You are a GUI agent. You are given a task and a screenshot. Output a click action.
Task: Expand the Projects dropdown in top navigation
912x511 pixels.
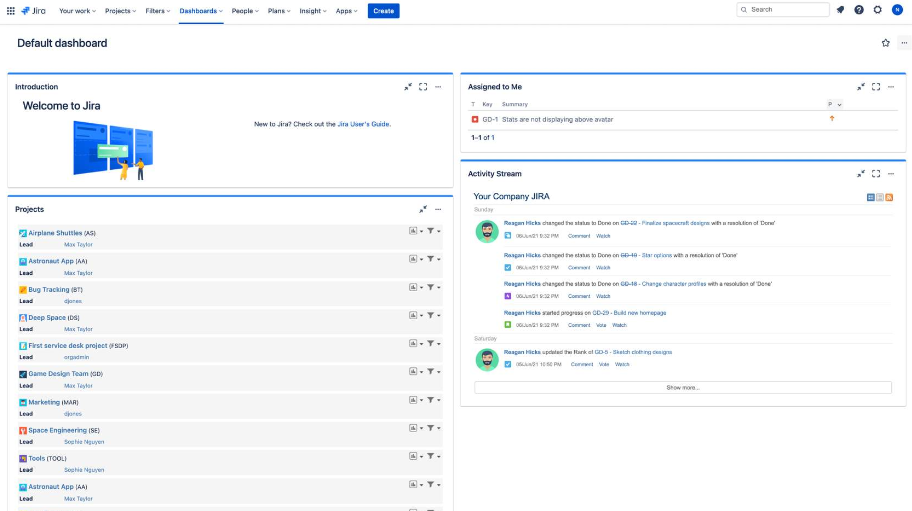click(x=120, y=11)
